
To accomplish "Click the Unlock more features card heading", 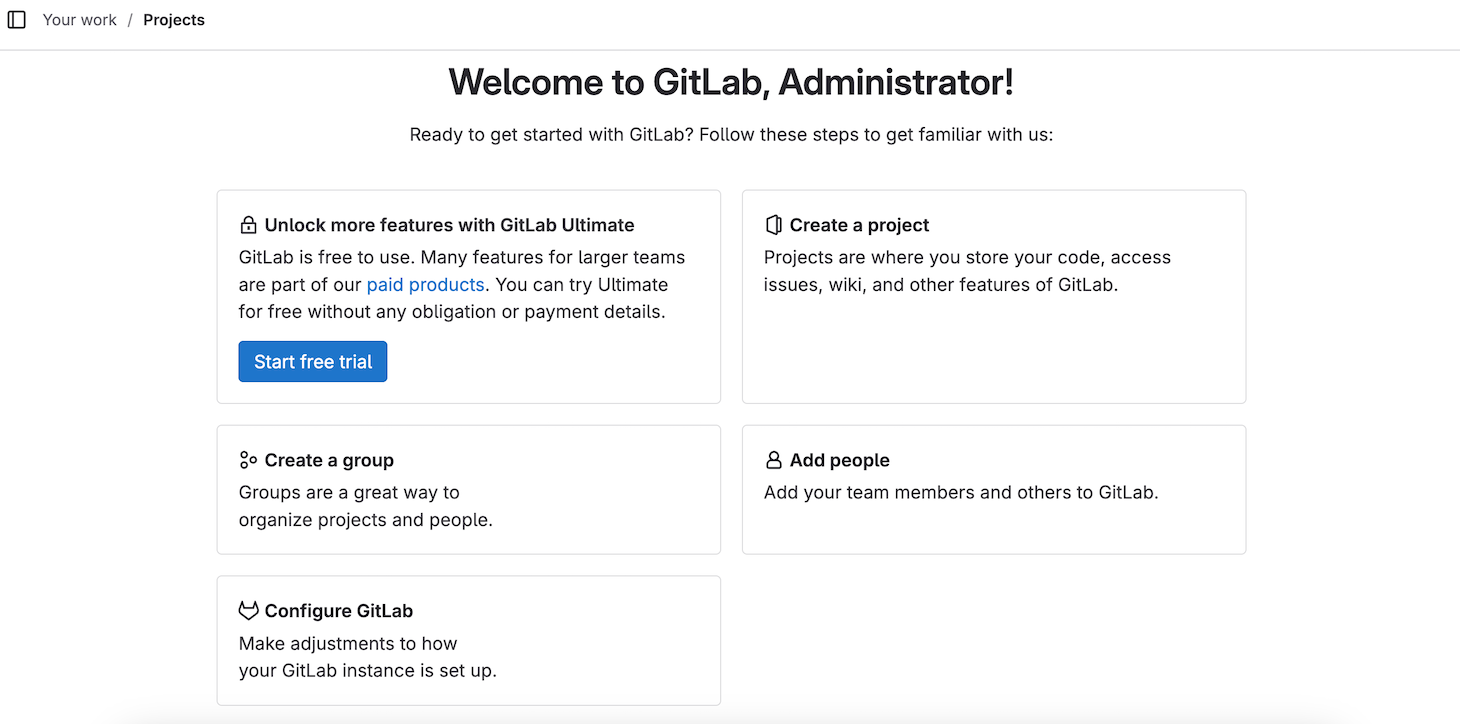I will [449, 224].
